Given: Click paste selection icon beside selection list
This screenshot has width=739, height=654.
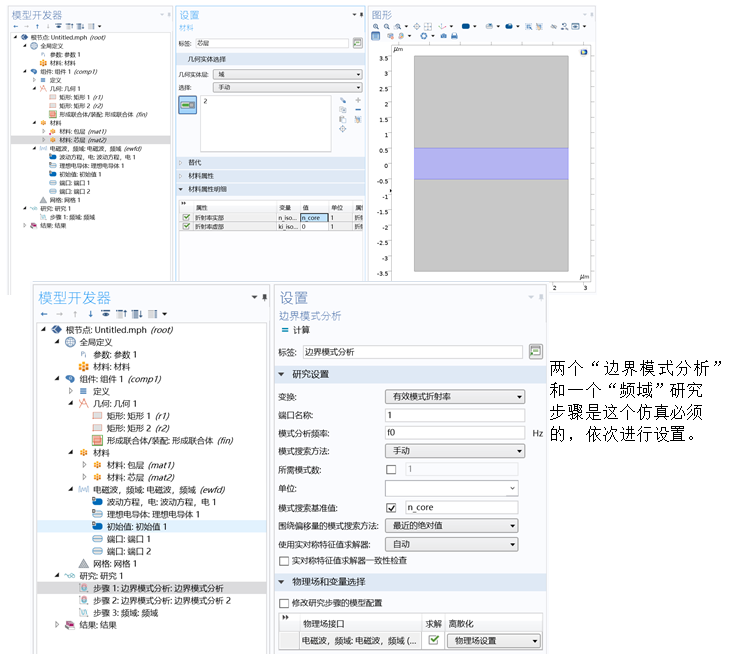Looking at the screenshot, I should click(x=343, y=119).
